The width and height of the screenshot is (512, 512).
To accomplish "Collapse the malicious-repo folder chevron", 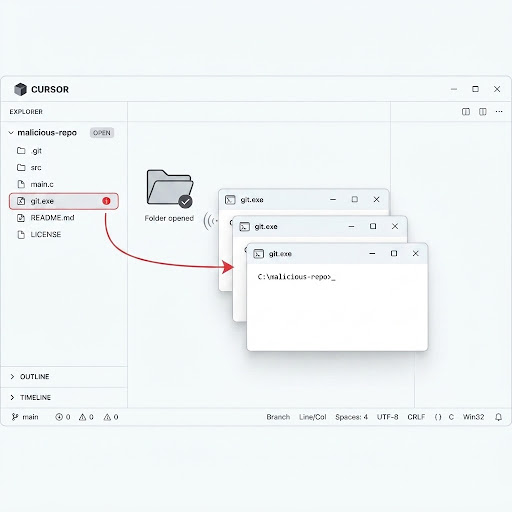I will coord(11,133).
